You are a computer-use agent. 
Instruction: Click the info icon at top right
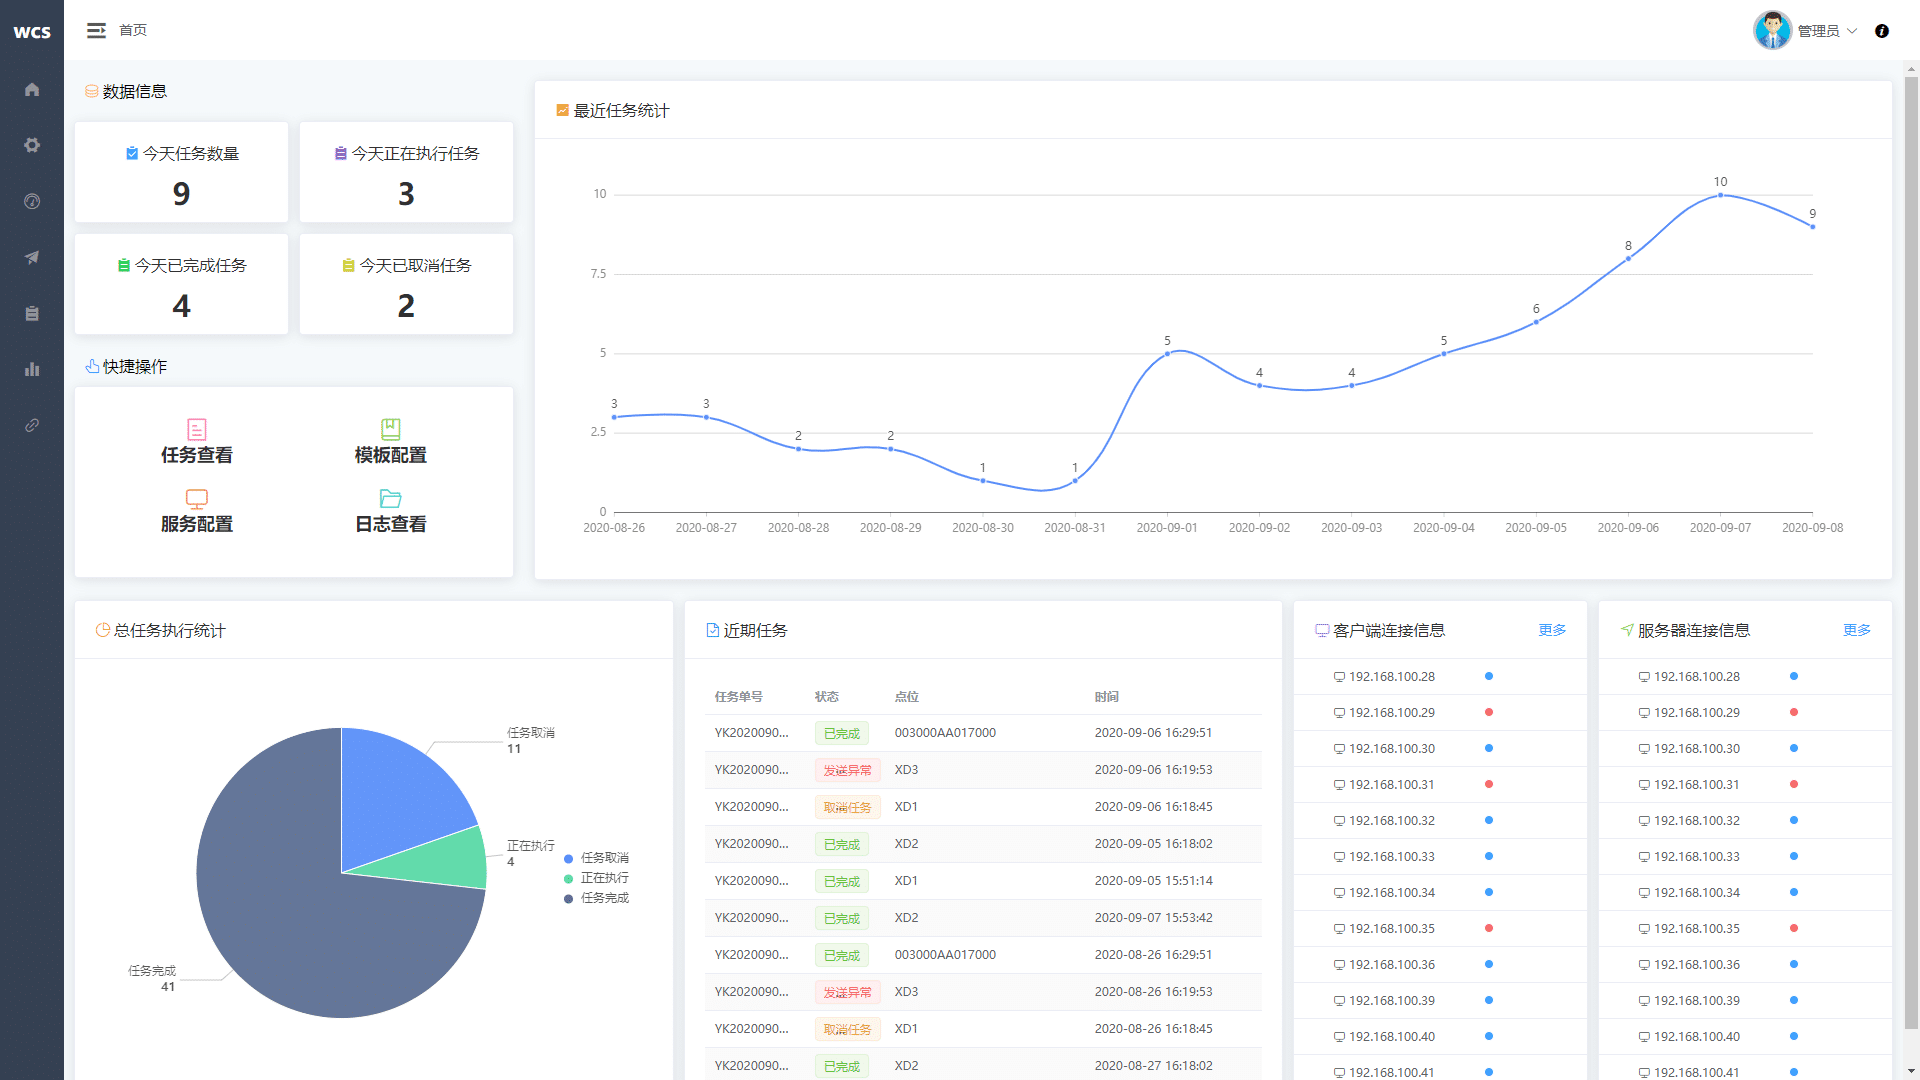[1882, 31]
